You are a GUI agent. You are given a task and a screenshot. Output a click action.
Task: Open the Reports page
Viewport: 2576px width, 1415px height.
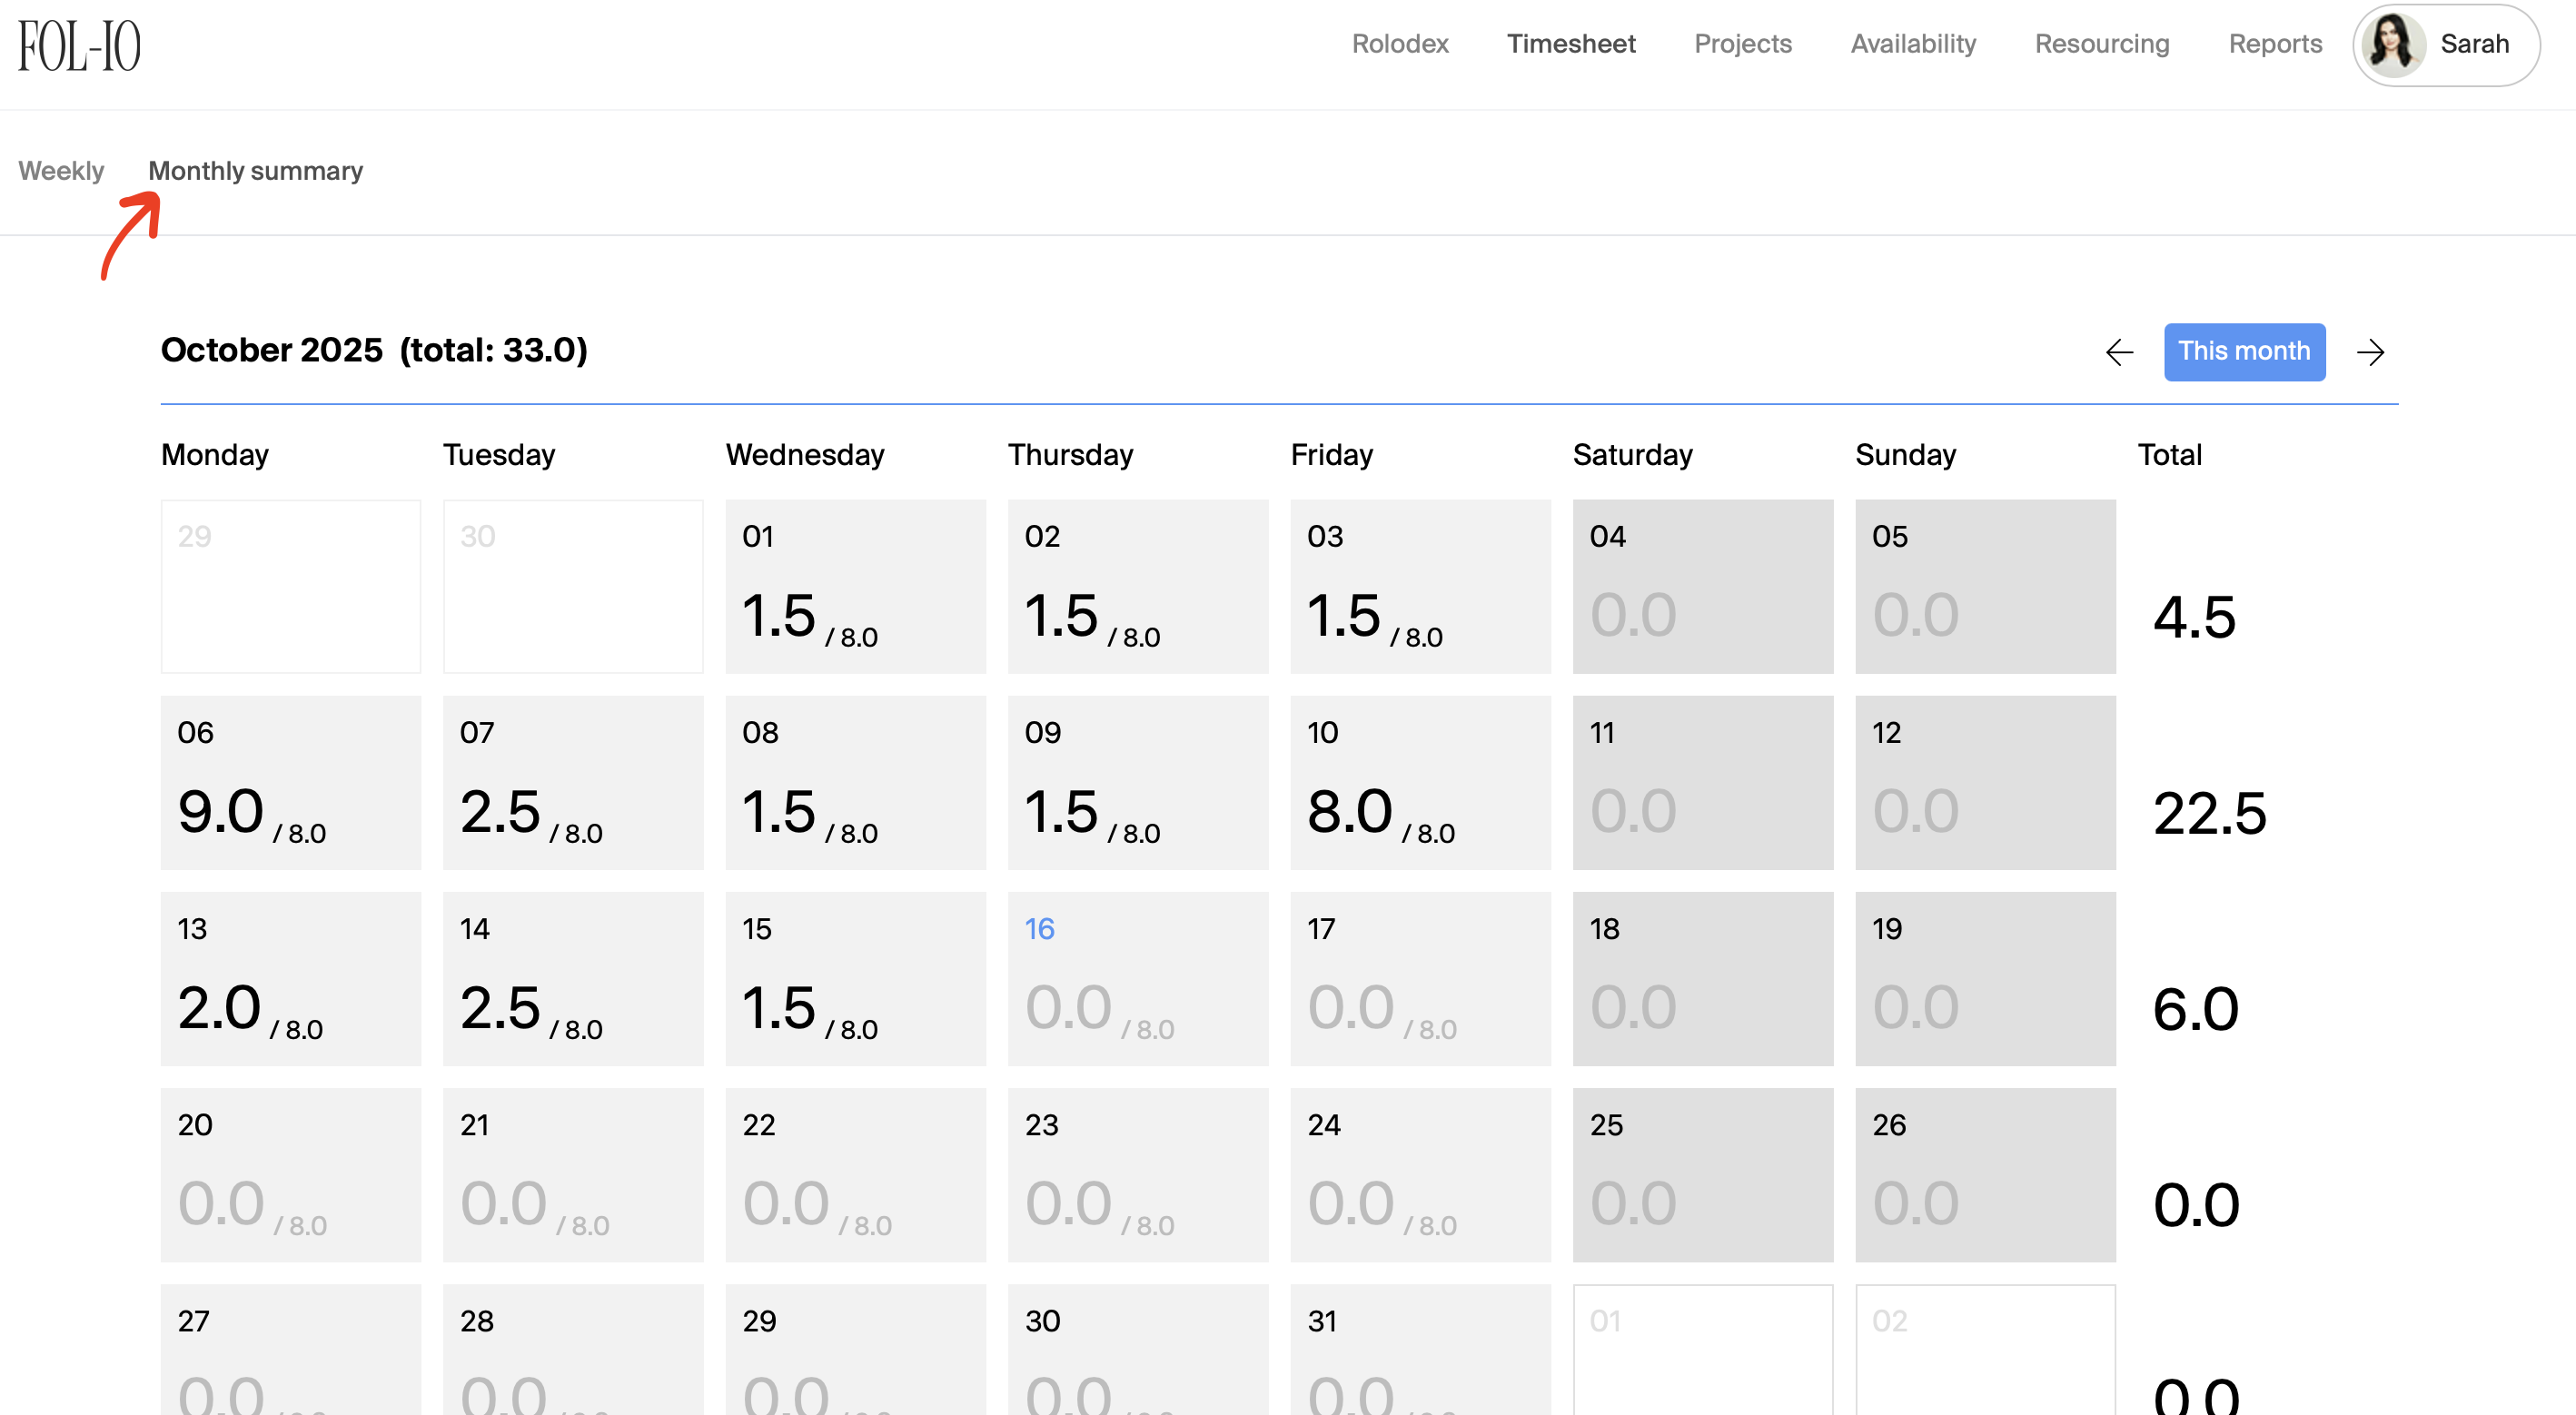tap(2275, 44)
